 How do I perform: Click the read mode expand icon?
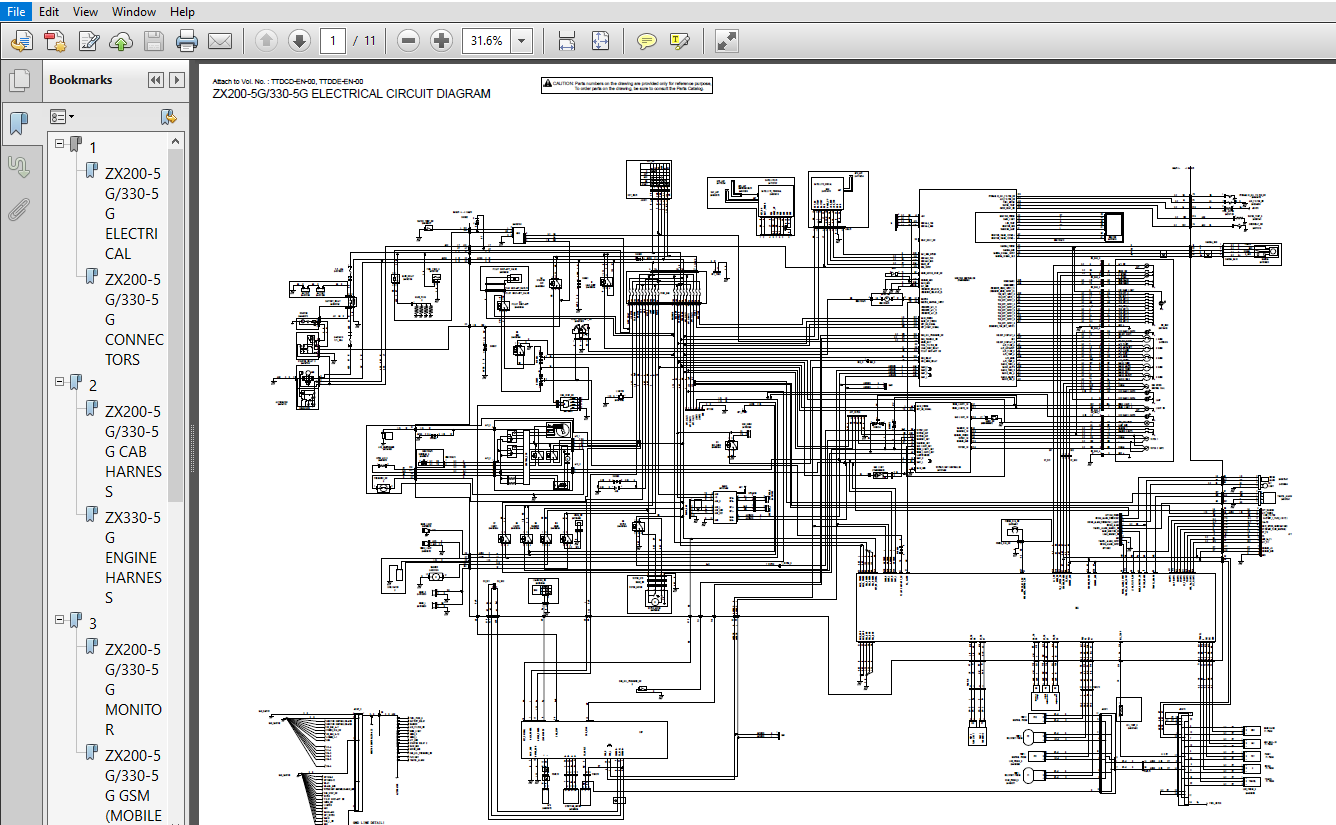[x=727, y=41]
